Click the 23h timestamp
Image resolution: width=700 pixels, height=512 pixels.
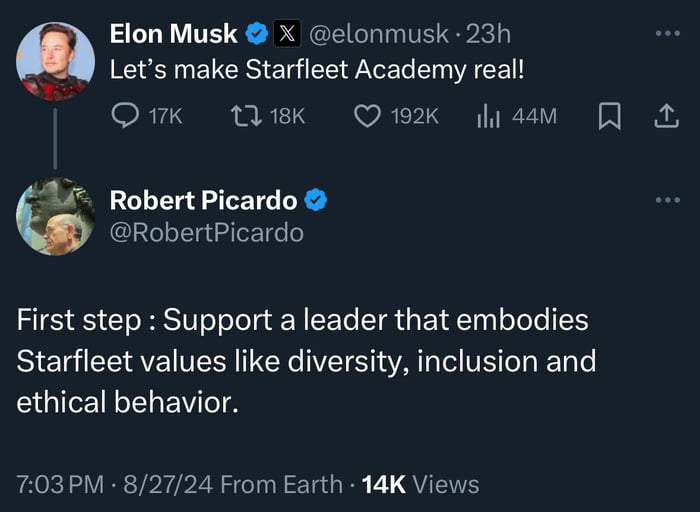488,34
